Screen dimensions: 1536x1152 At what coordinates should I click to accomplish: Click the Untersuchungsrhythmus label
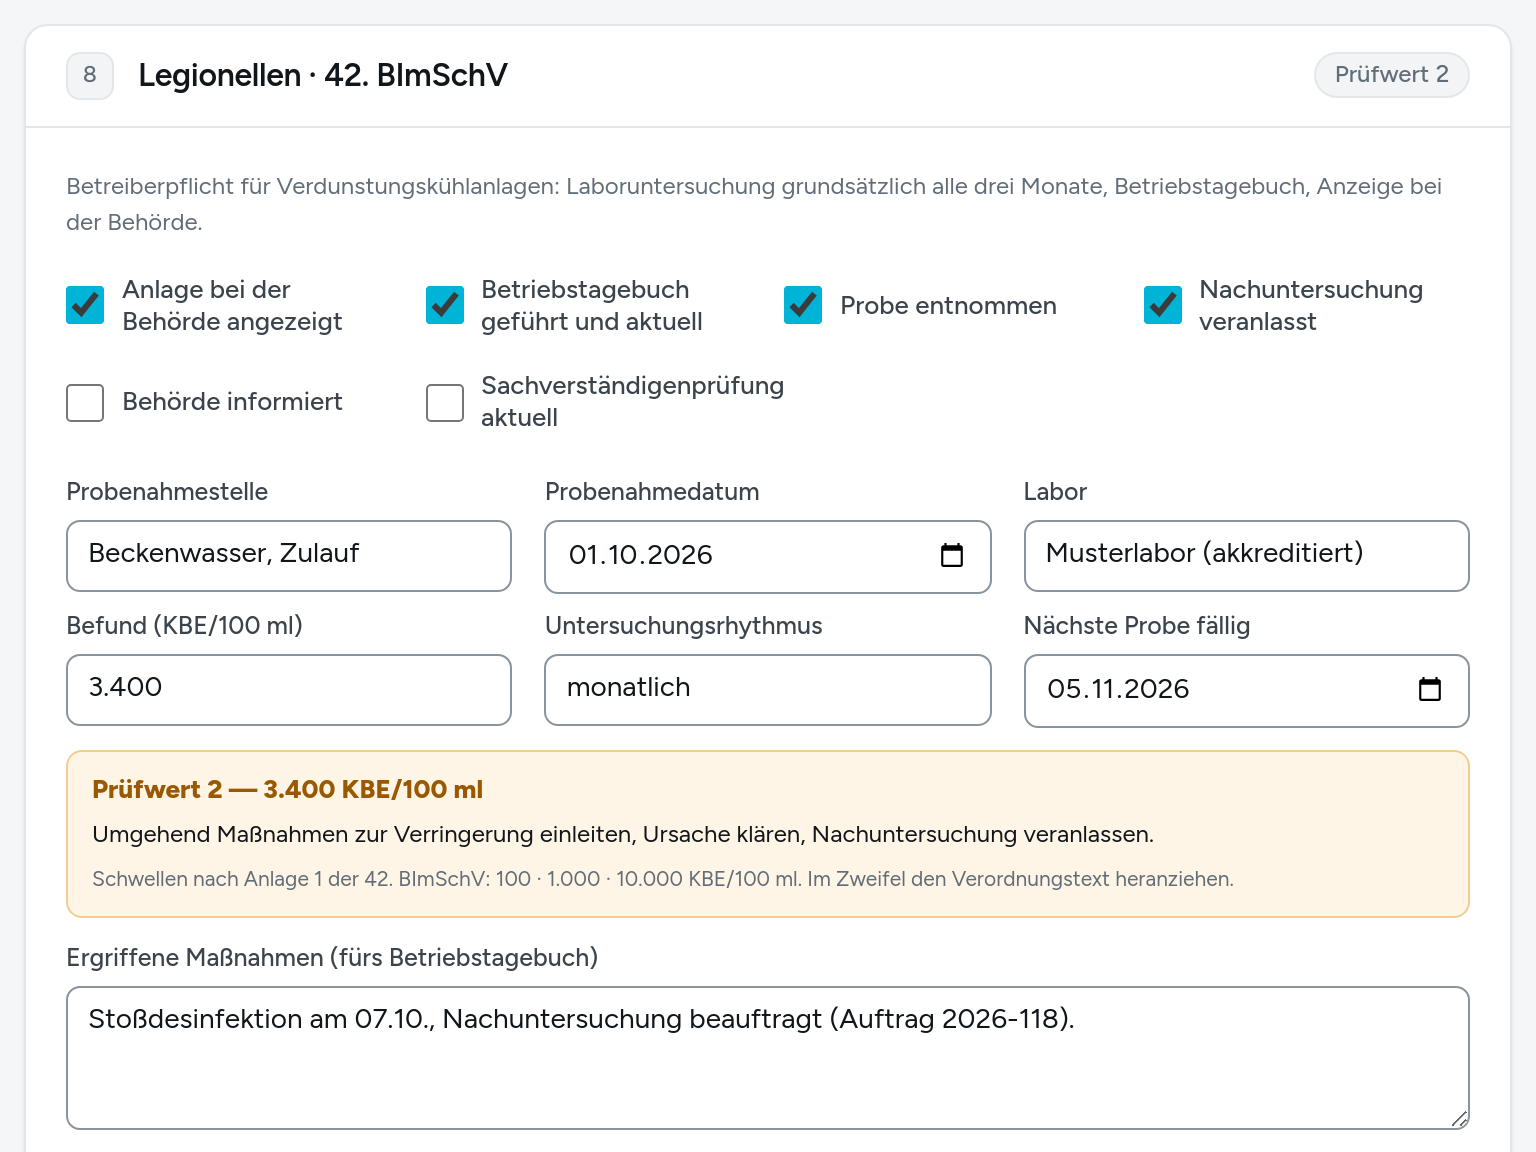pyautogui.click(x=684, y=626)
